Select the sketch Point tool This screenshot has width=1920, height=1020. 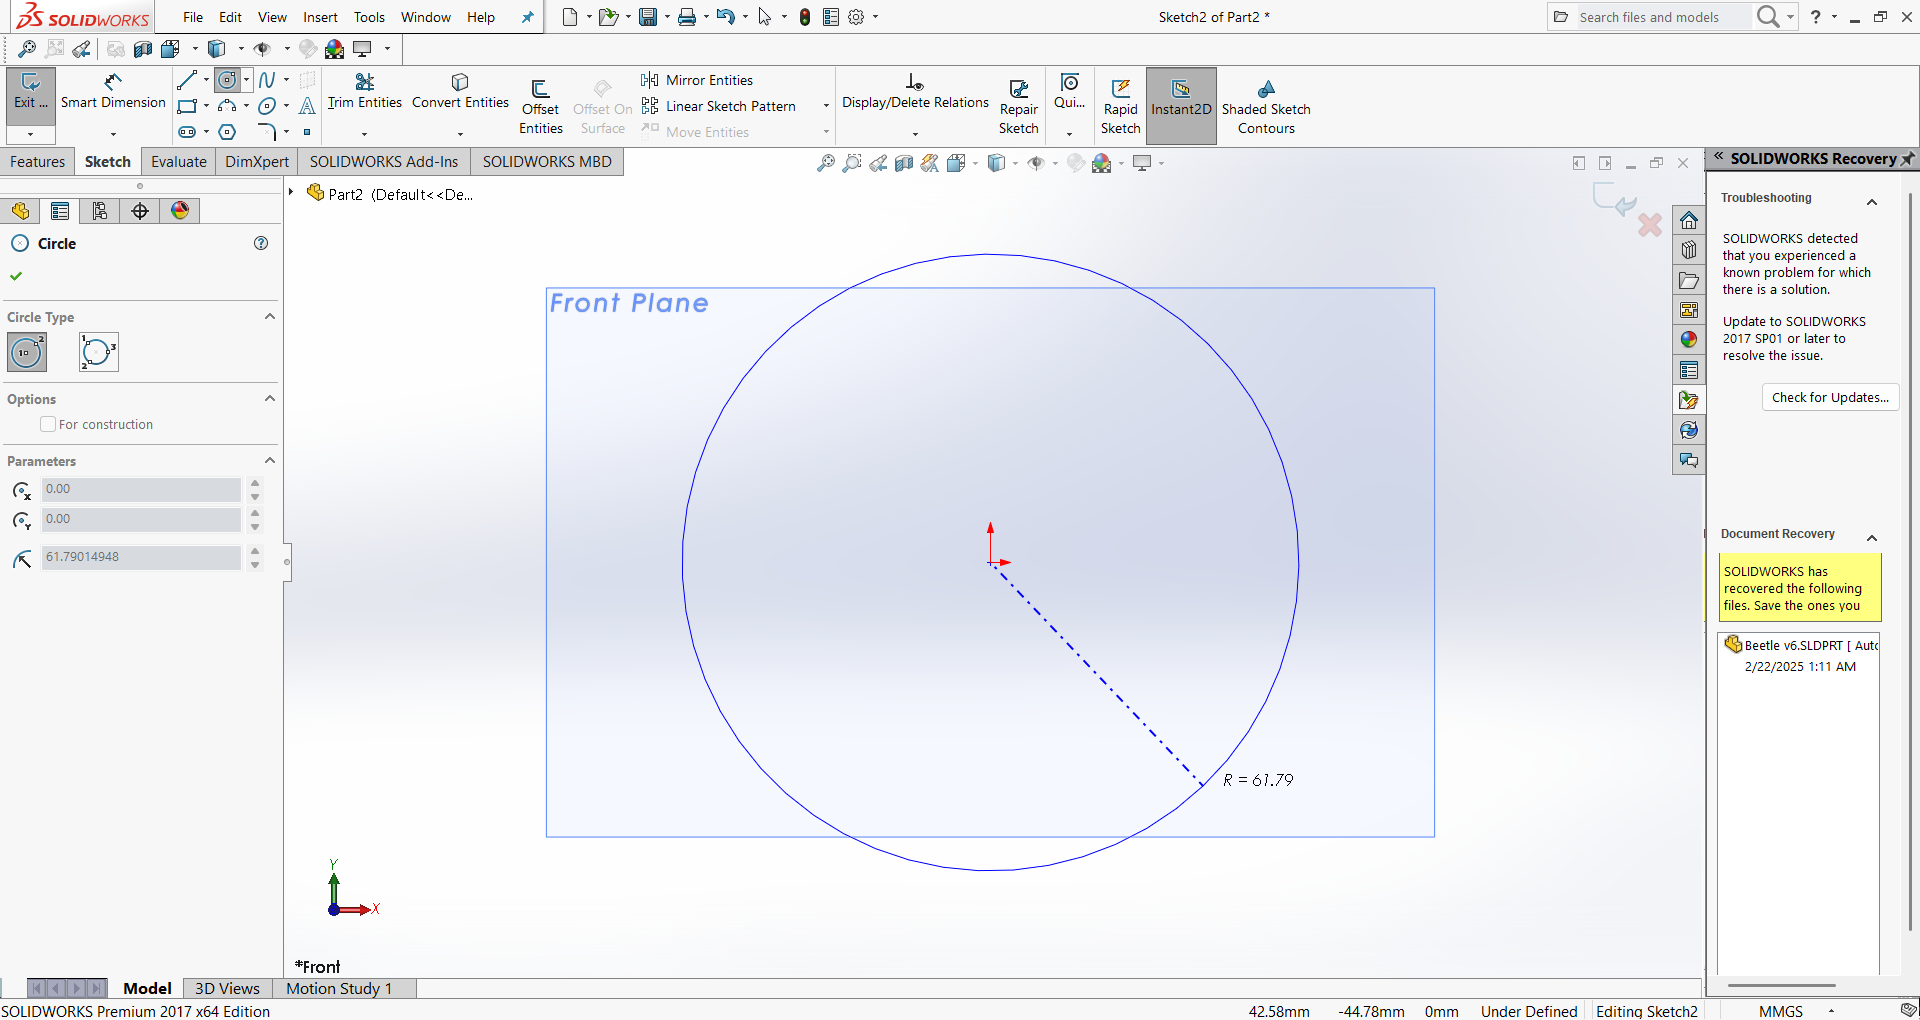[x=307, y=132]
